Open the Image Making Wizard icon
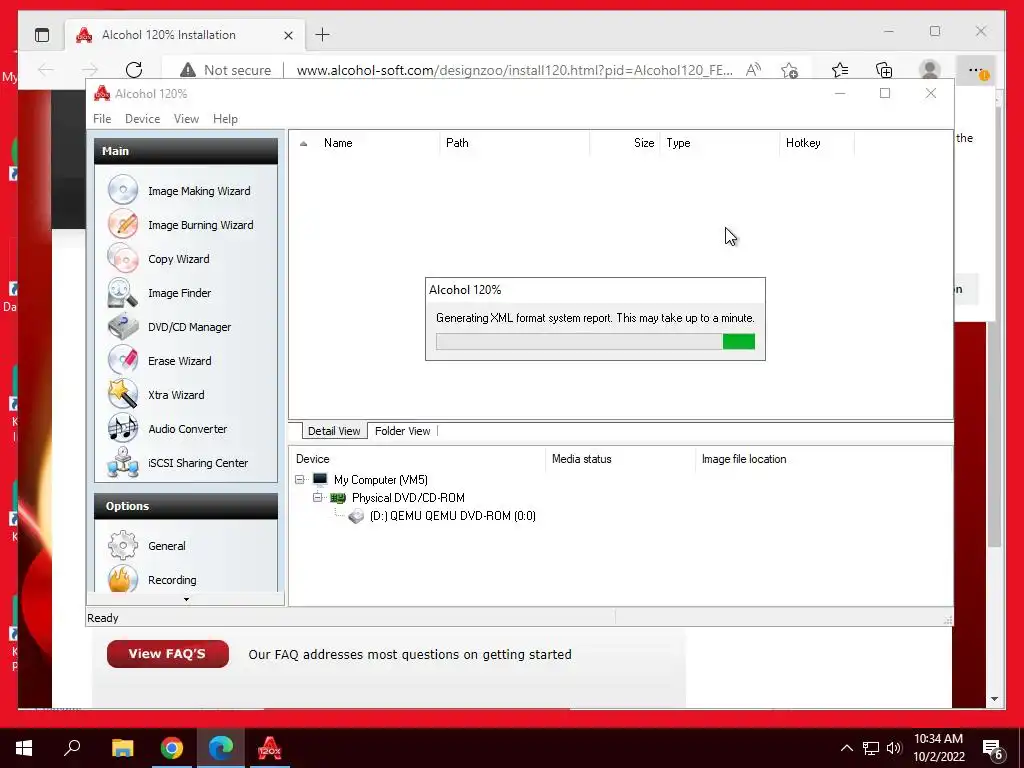Image resolution: width=1024 pixels, height=768 pixels. click(123, 191)
